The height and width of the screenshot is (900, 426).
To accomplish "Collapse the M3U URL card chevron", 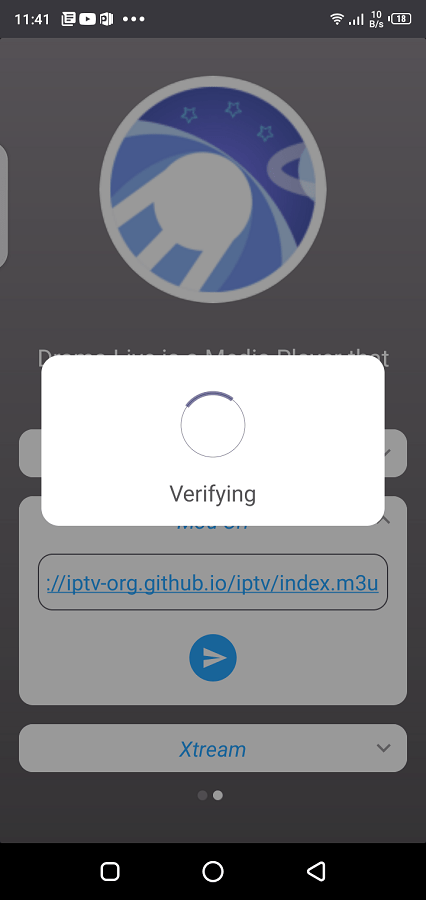I will [385, 520].
